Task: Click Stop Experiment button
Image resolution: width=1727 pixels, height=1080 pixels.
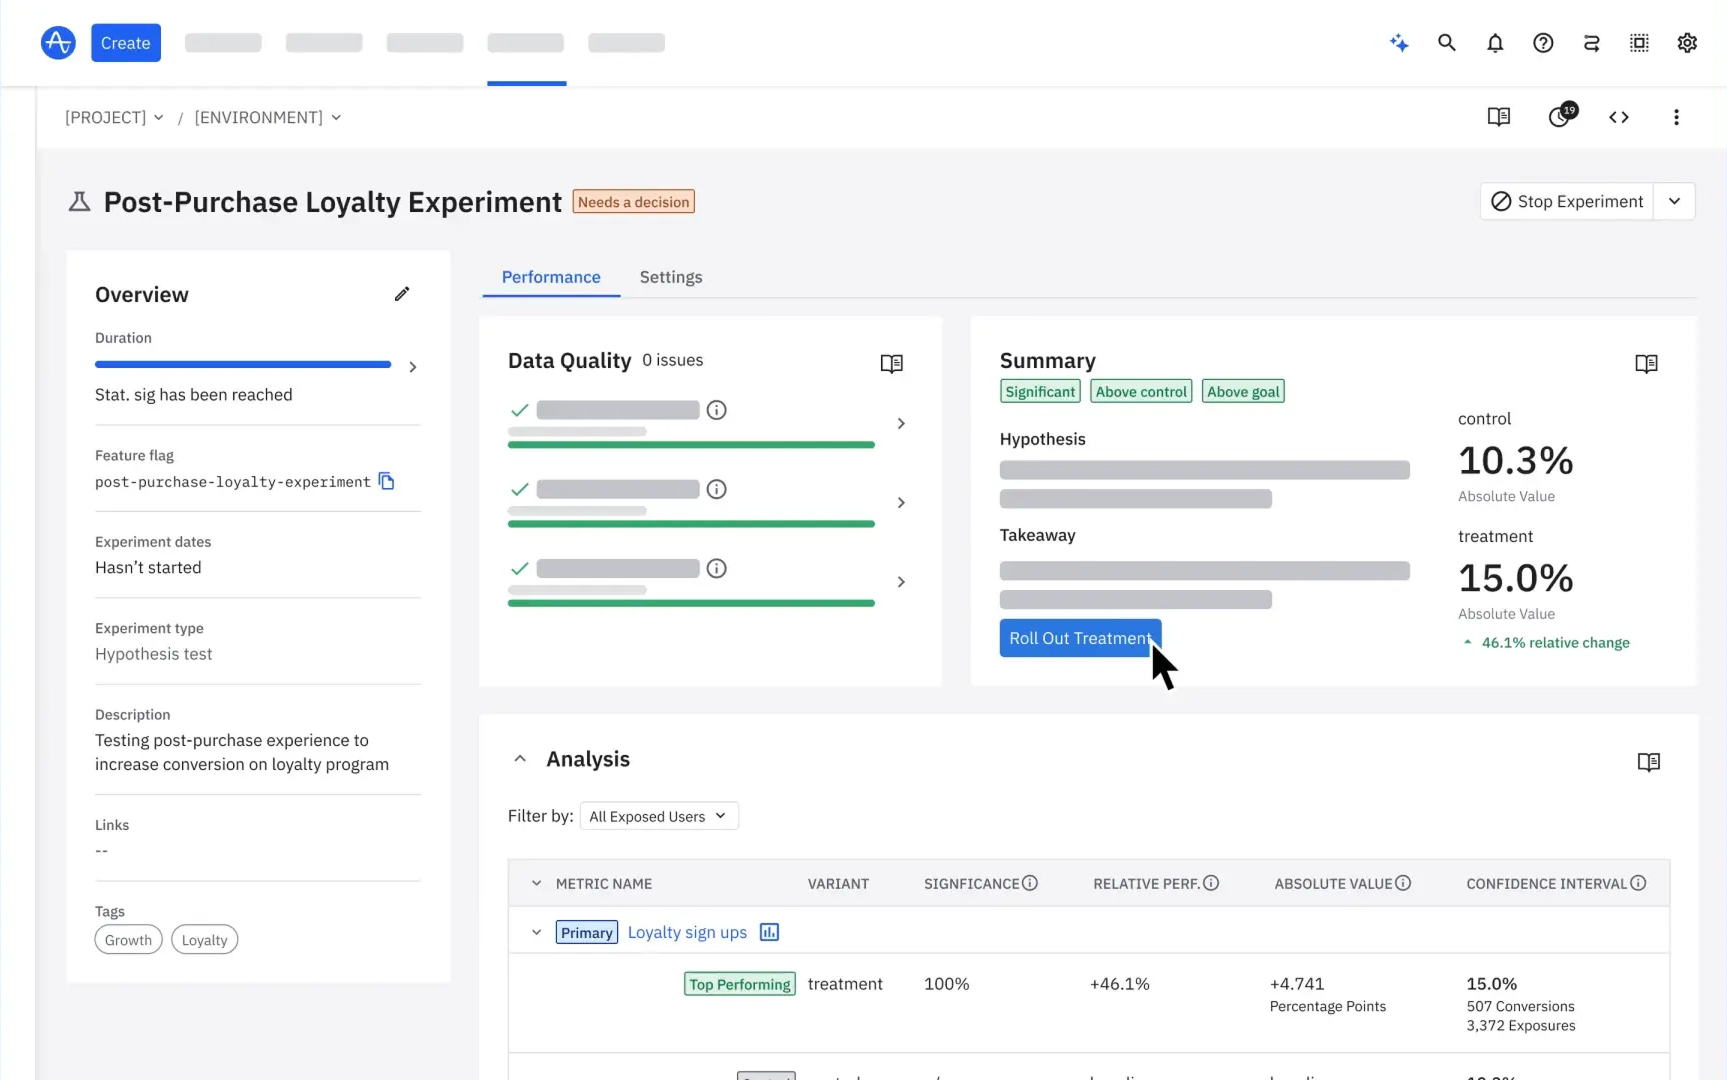Action: click(1567, 201)
